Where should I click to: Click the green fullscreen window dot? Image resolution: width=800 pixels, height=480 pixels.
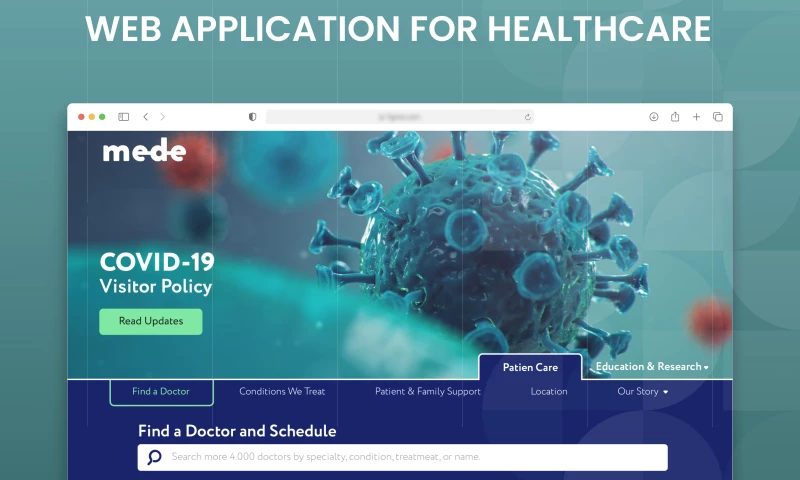tap(102, 117)
